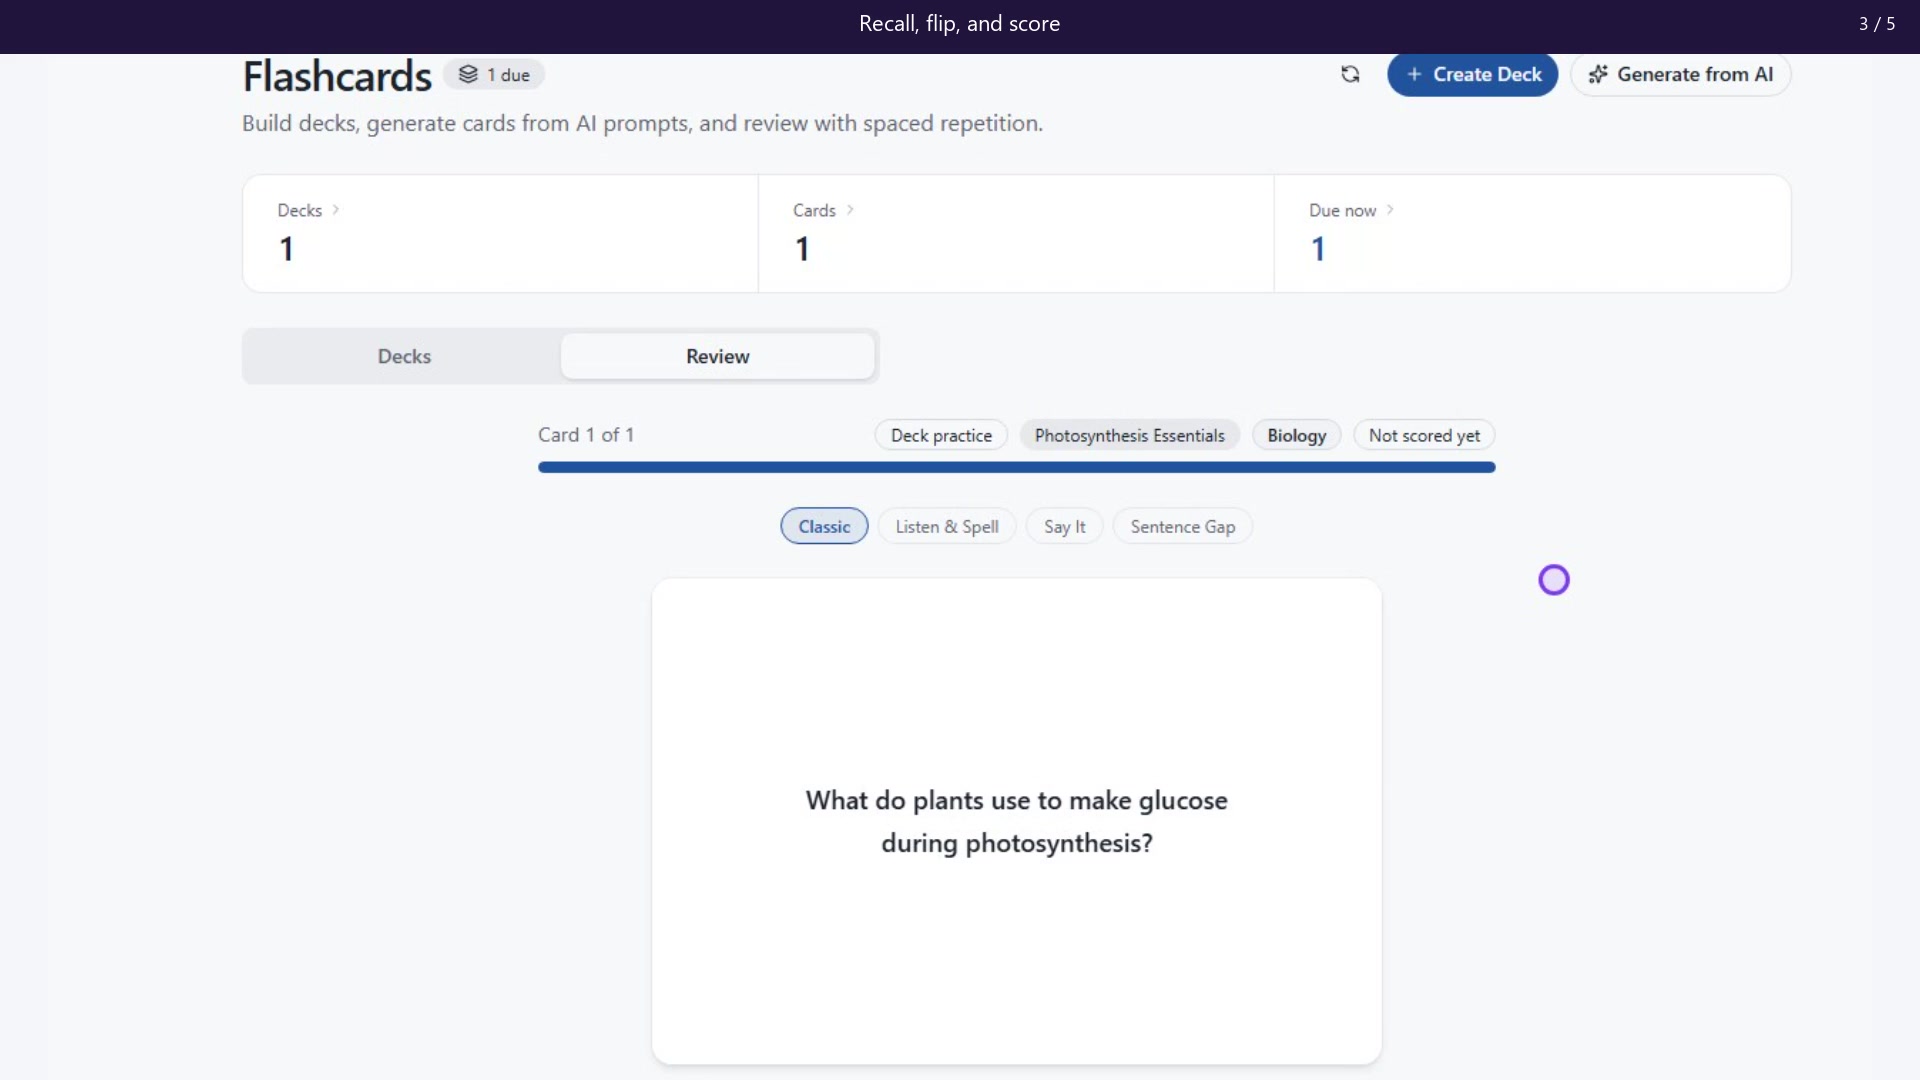Click the Due now count value 1

pyautogui.click(x=1318, y=249)
